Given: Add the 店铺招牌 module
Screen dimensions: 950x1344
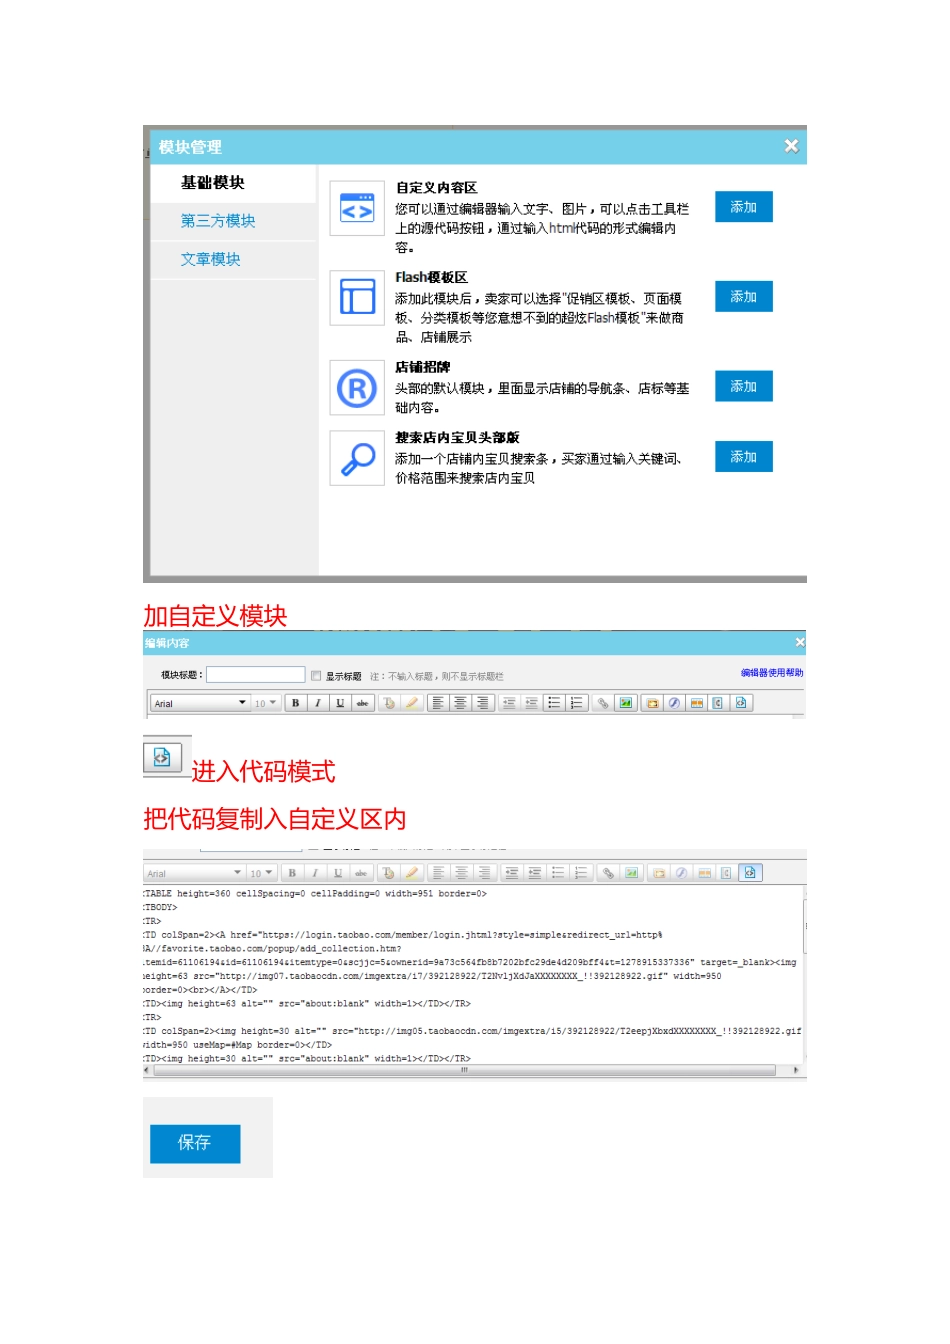Looking at the screenshot, I should (x=743, y=386).
